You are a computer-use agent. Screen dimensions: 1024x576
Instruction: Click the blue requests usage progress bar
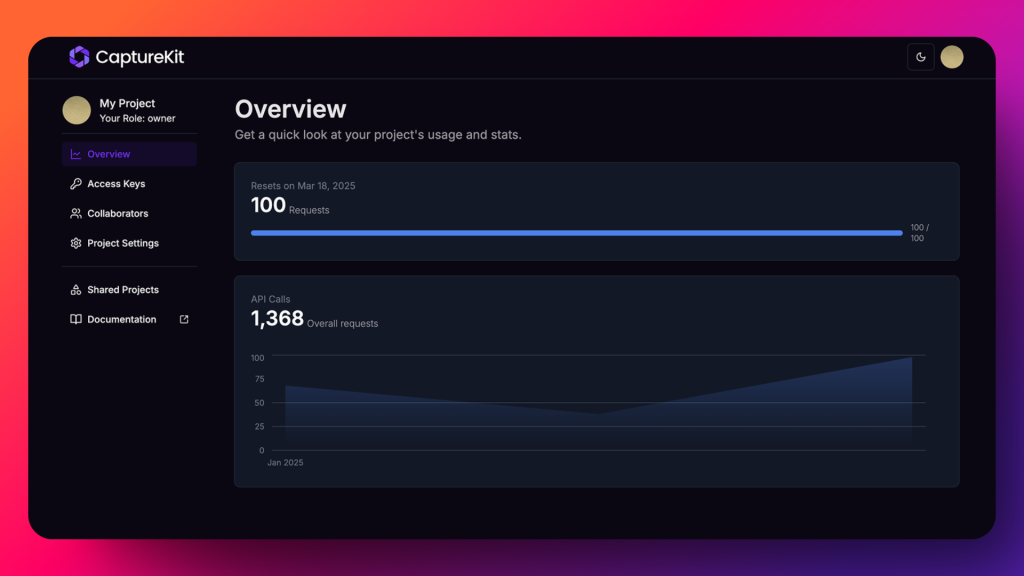(576, 233)
